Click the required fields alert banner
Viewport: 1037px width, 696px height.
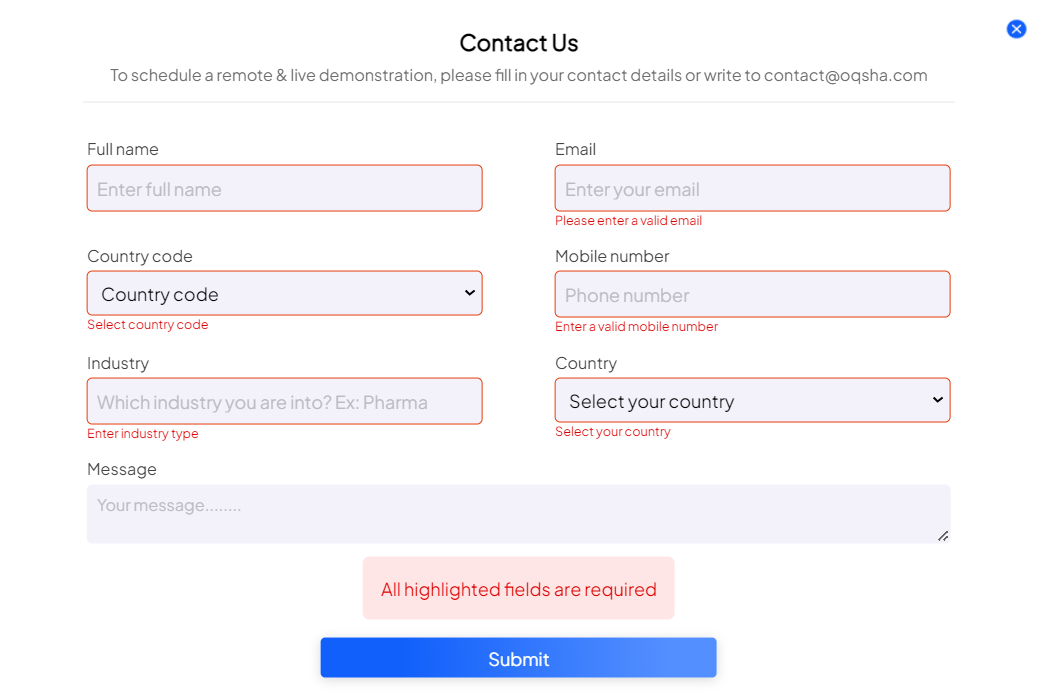(x=518, y=589)
